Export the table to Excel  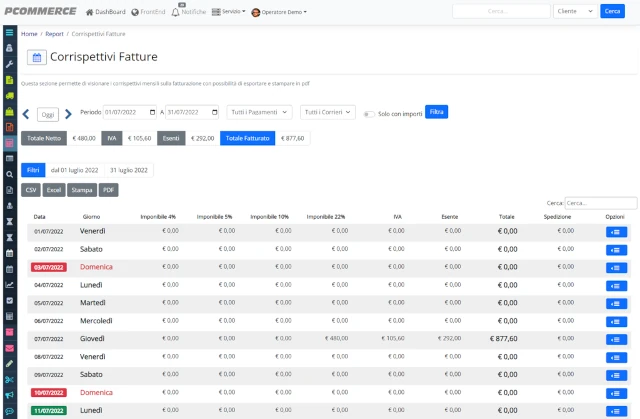(x=54, y=190)
